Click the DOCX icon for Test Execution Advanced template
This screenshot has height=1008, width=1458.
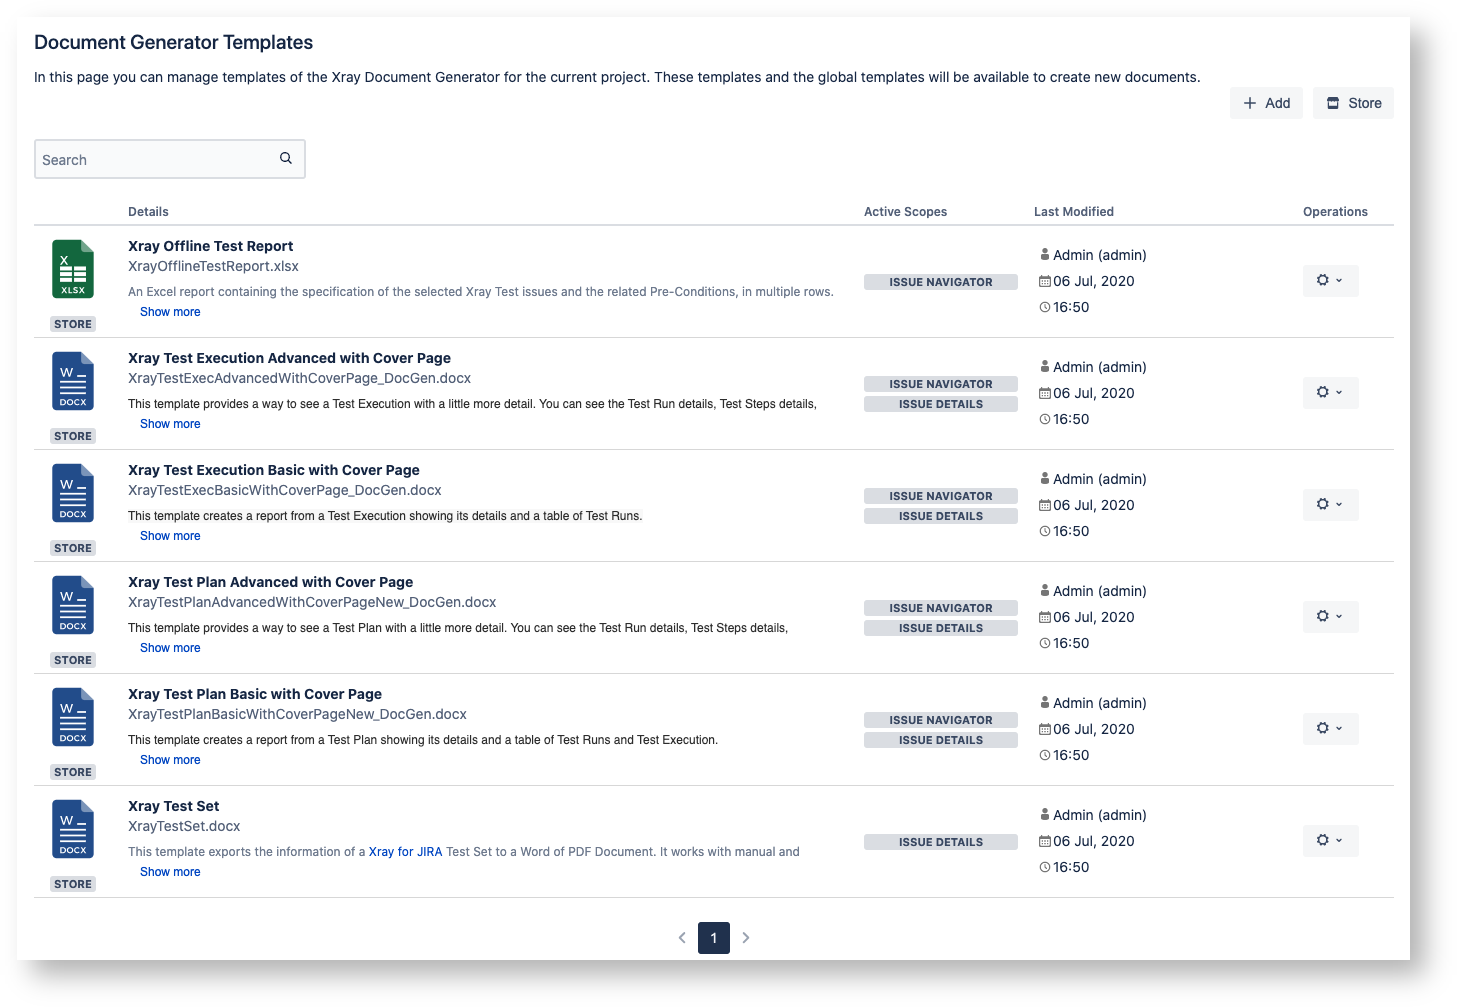pyautogui.click(x=73, y=381)
